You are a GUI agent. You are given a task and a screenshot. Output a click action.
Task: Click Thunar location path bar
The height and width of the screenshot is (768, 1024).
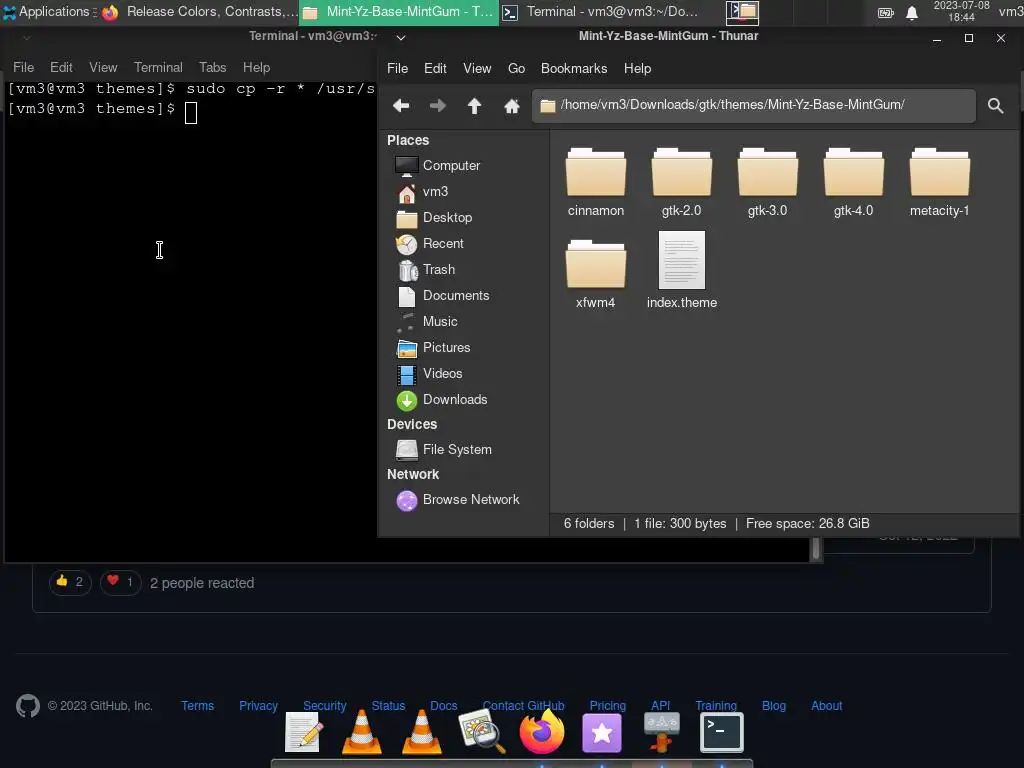[x=754, y=106]
